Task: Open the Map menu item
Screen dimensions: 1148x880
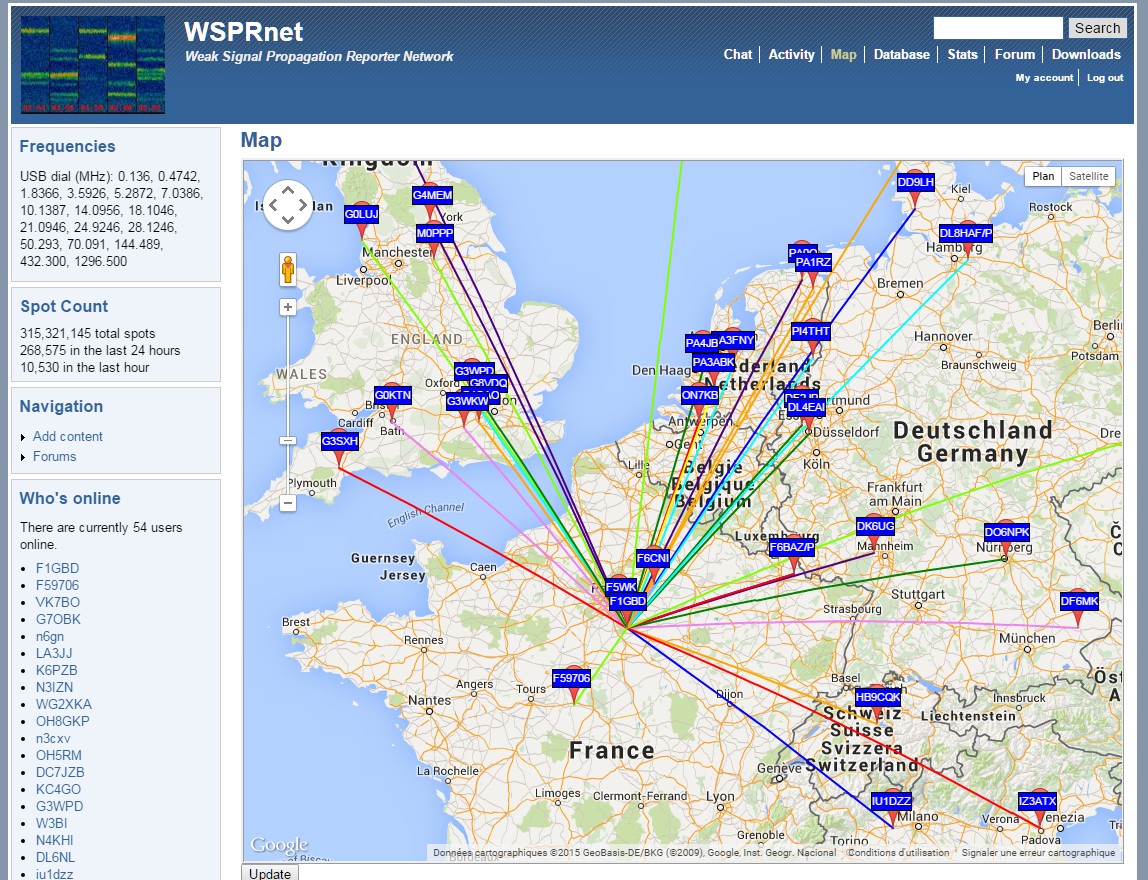Action: pyautogui.click(x=843, y=54)
